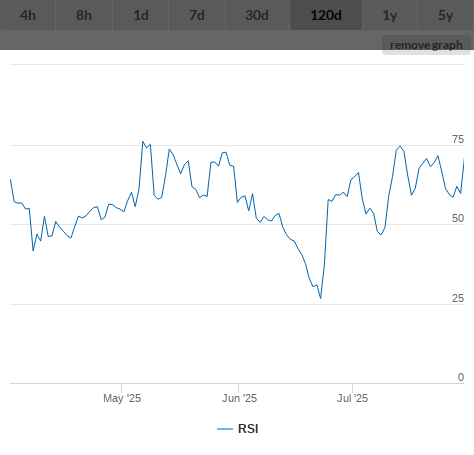474x455 pixels.
Task: Switch to the 8h time range
Action: pyautogui.click(x=84, y=15)
